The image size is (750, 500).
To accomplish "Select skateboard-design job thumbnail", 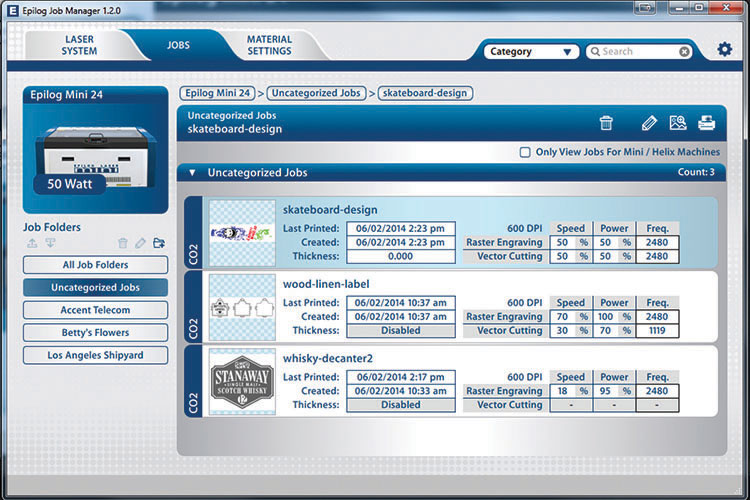I will pyautogui.click(x=242, y=233).
